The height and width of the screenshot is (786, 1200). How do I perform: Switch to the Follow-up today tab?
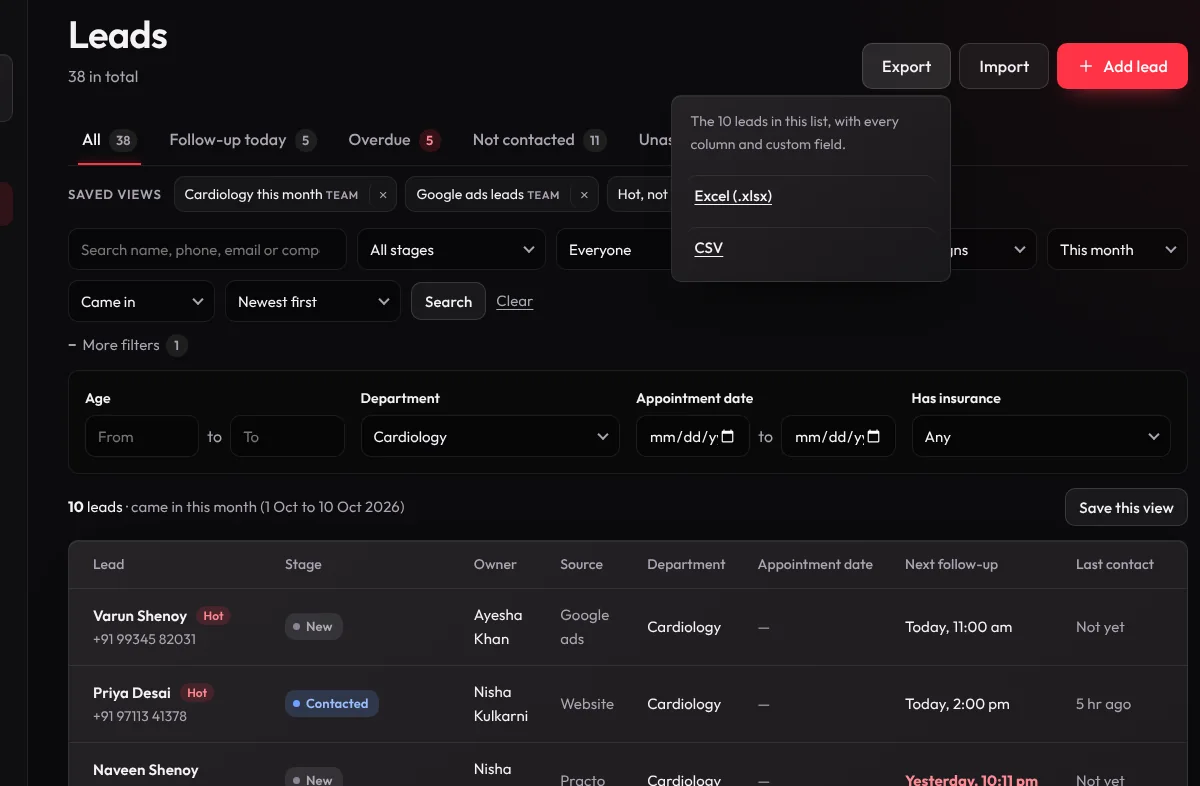point(243,140)
